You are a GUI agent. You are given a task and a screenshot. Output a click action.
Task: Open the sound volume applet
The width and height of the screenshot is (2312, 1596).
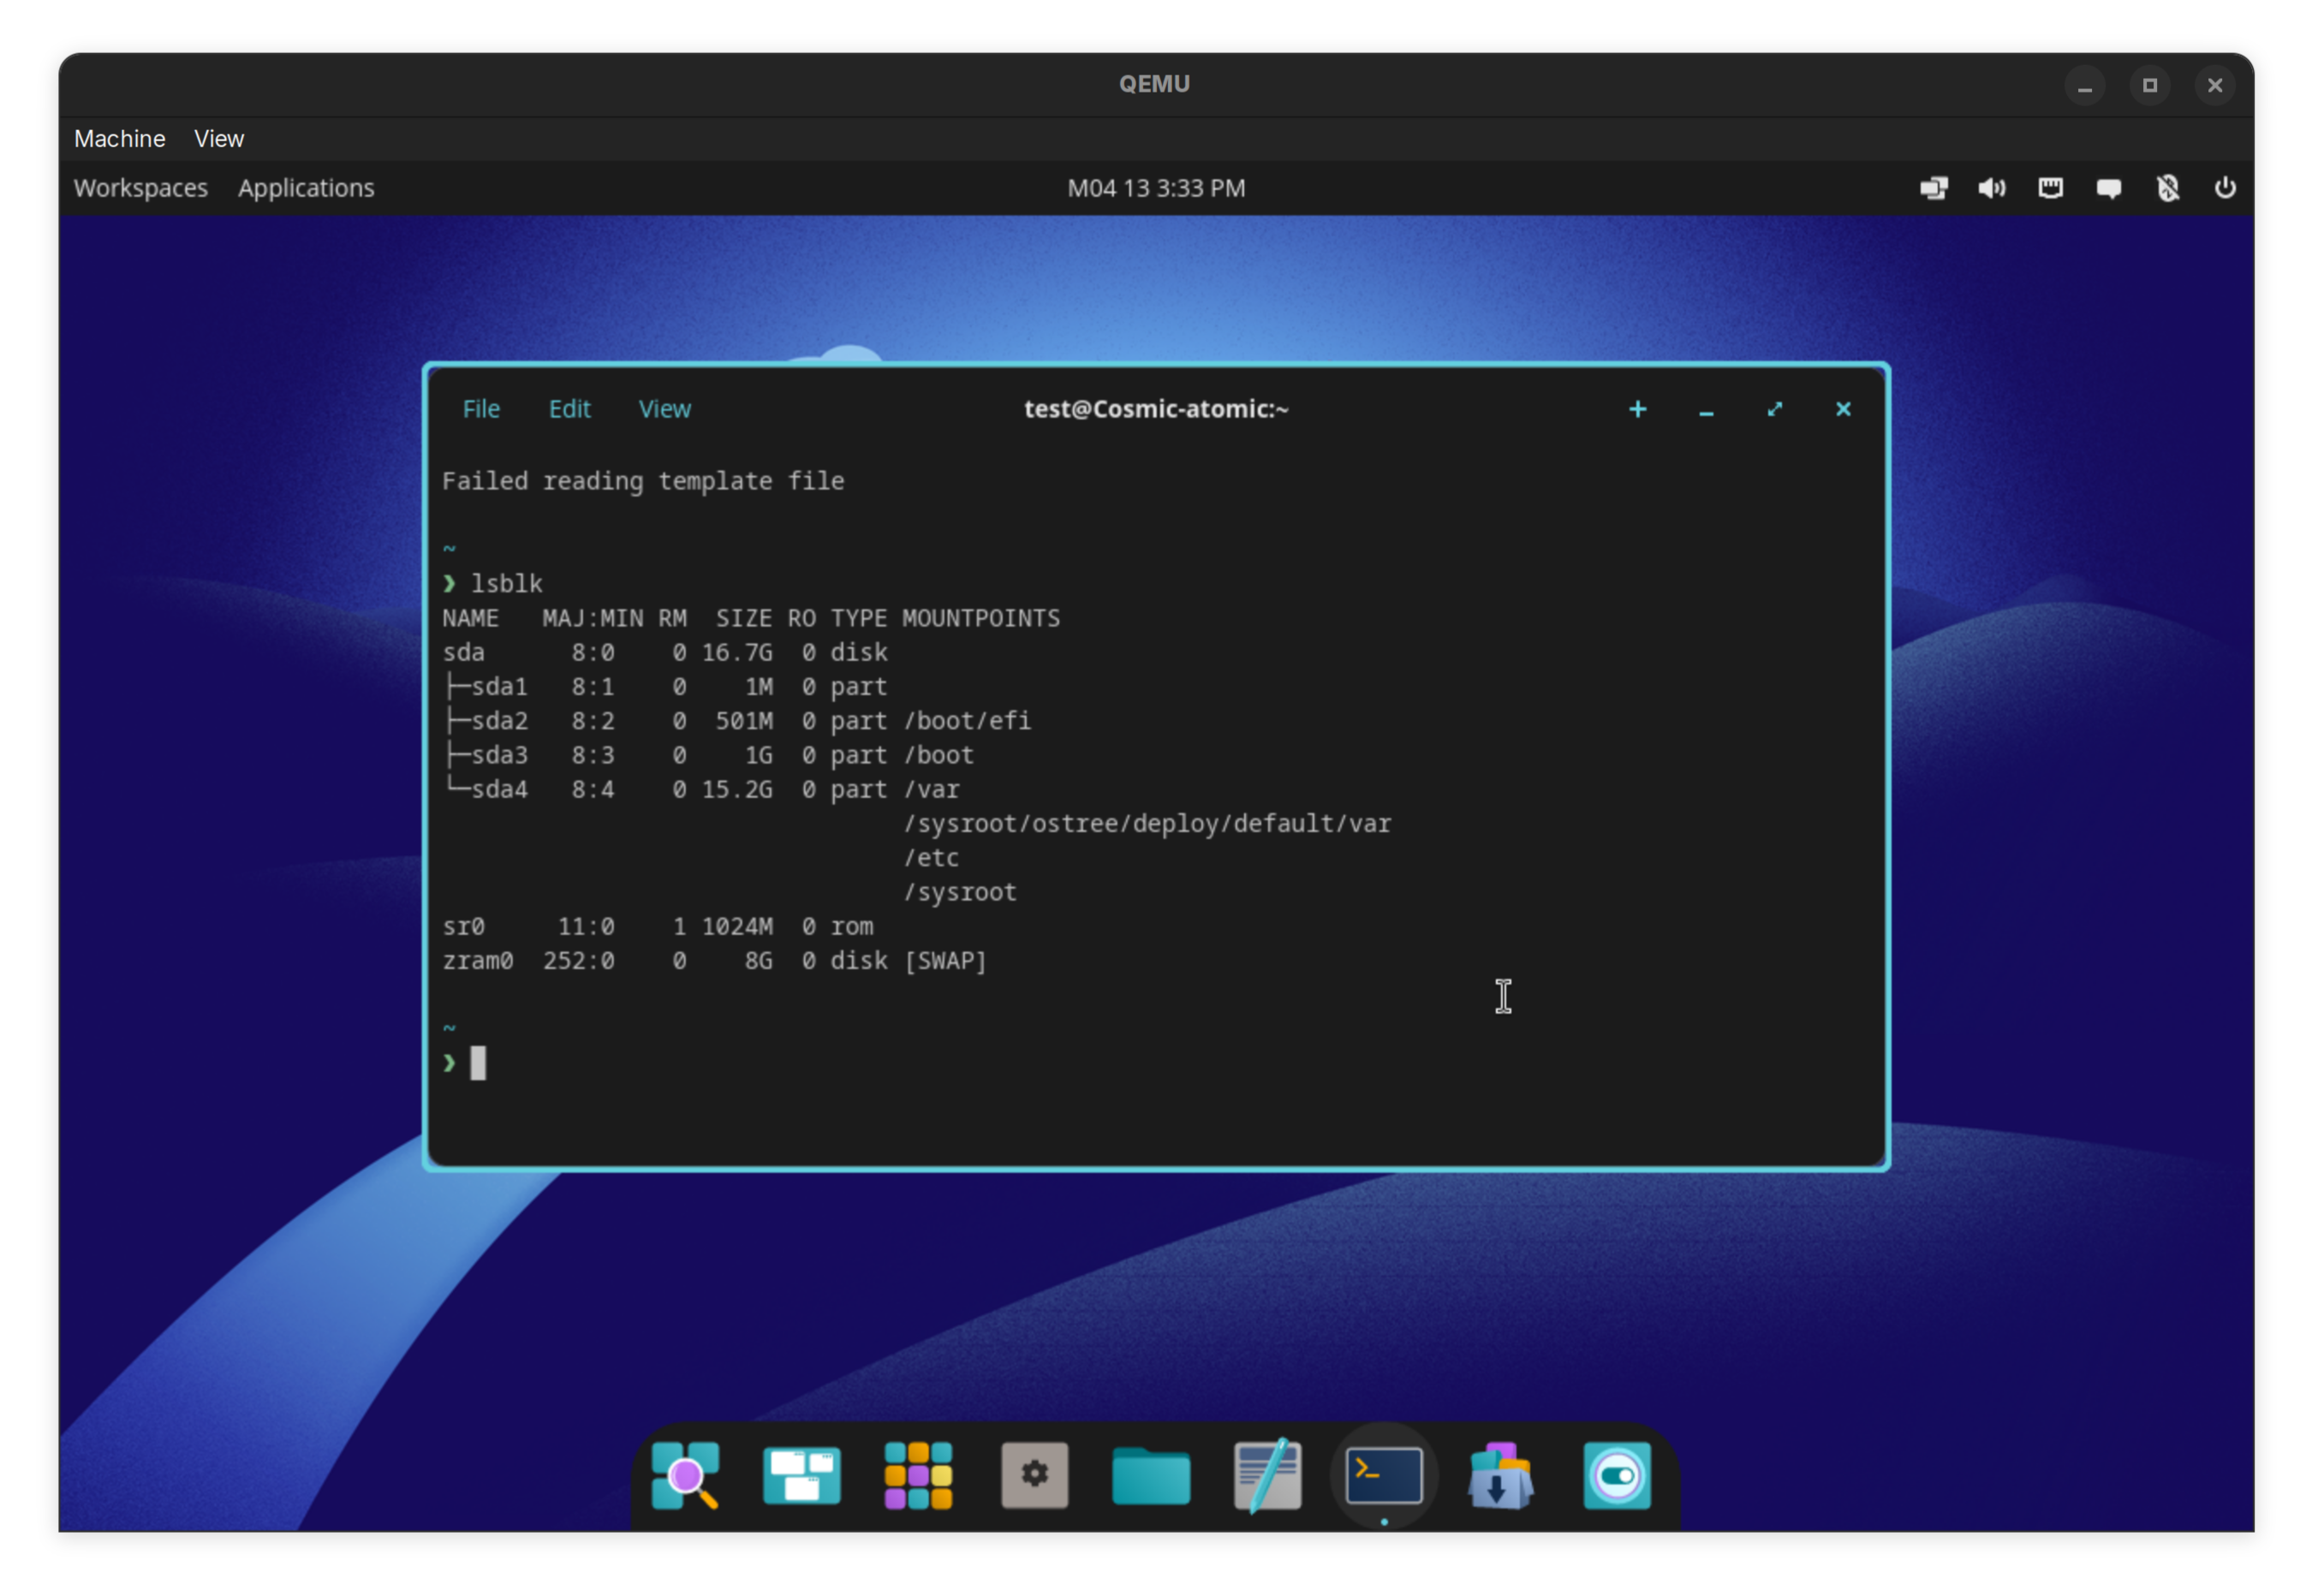(x=1991, y=188)
